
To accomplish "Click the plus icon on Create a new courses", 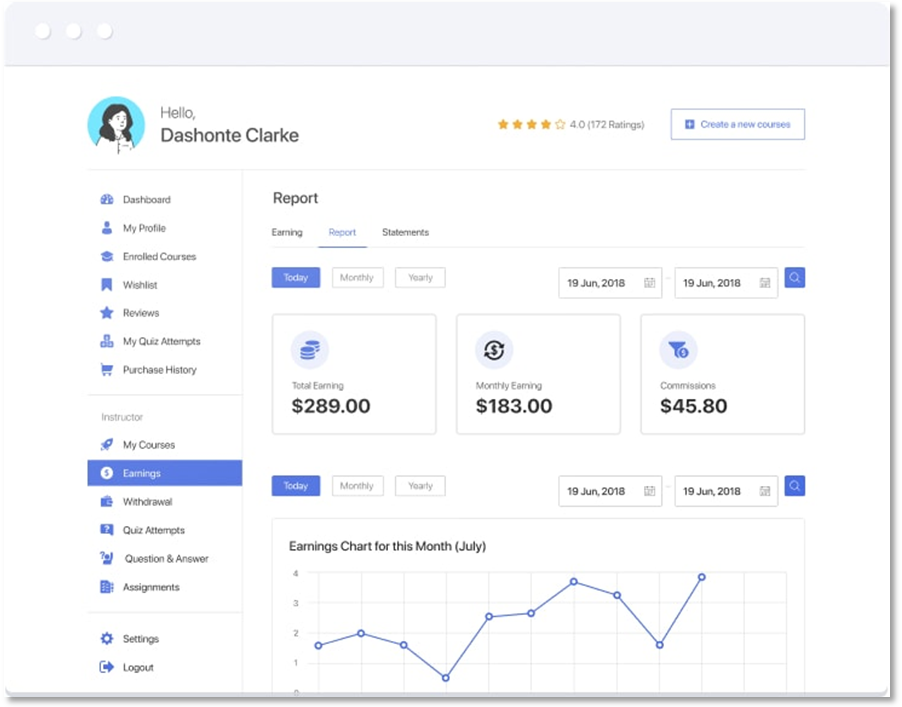I will pos(689,124).
